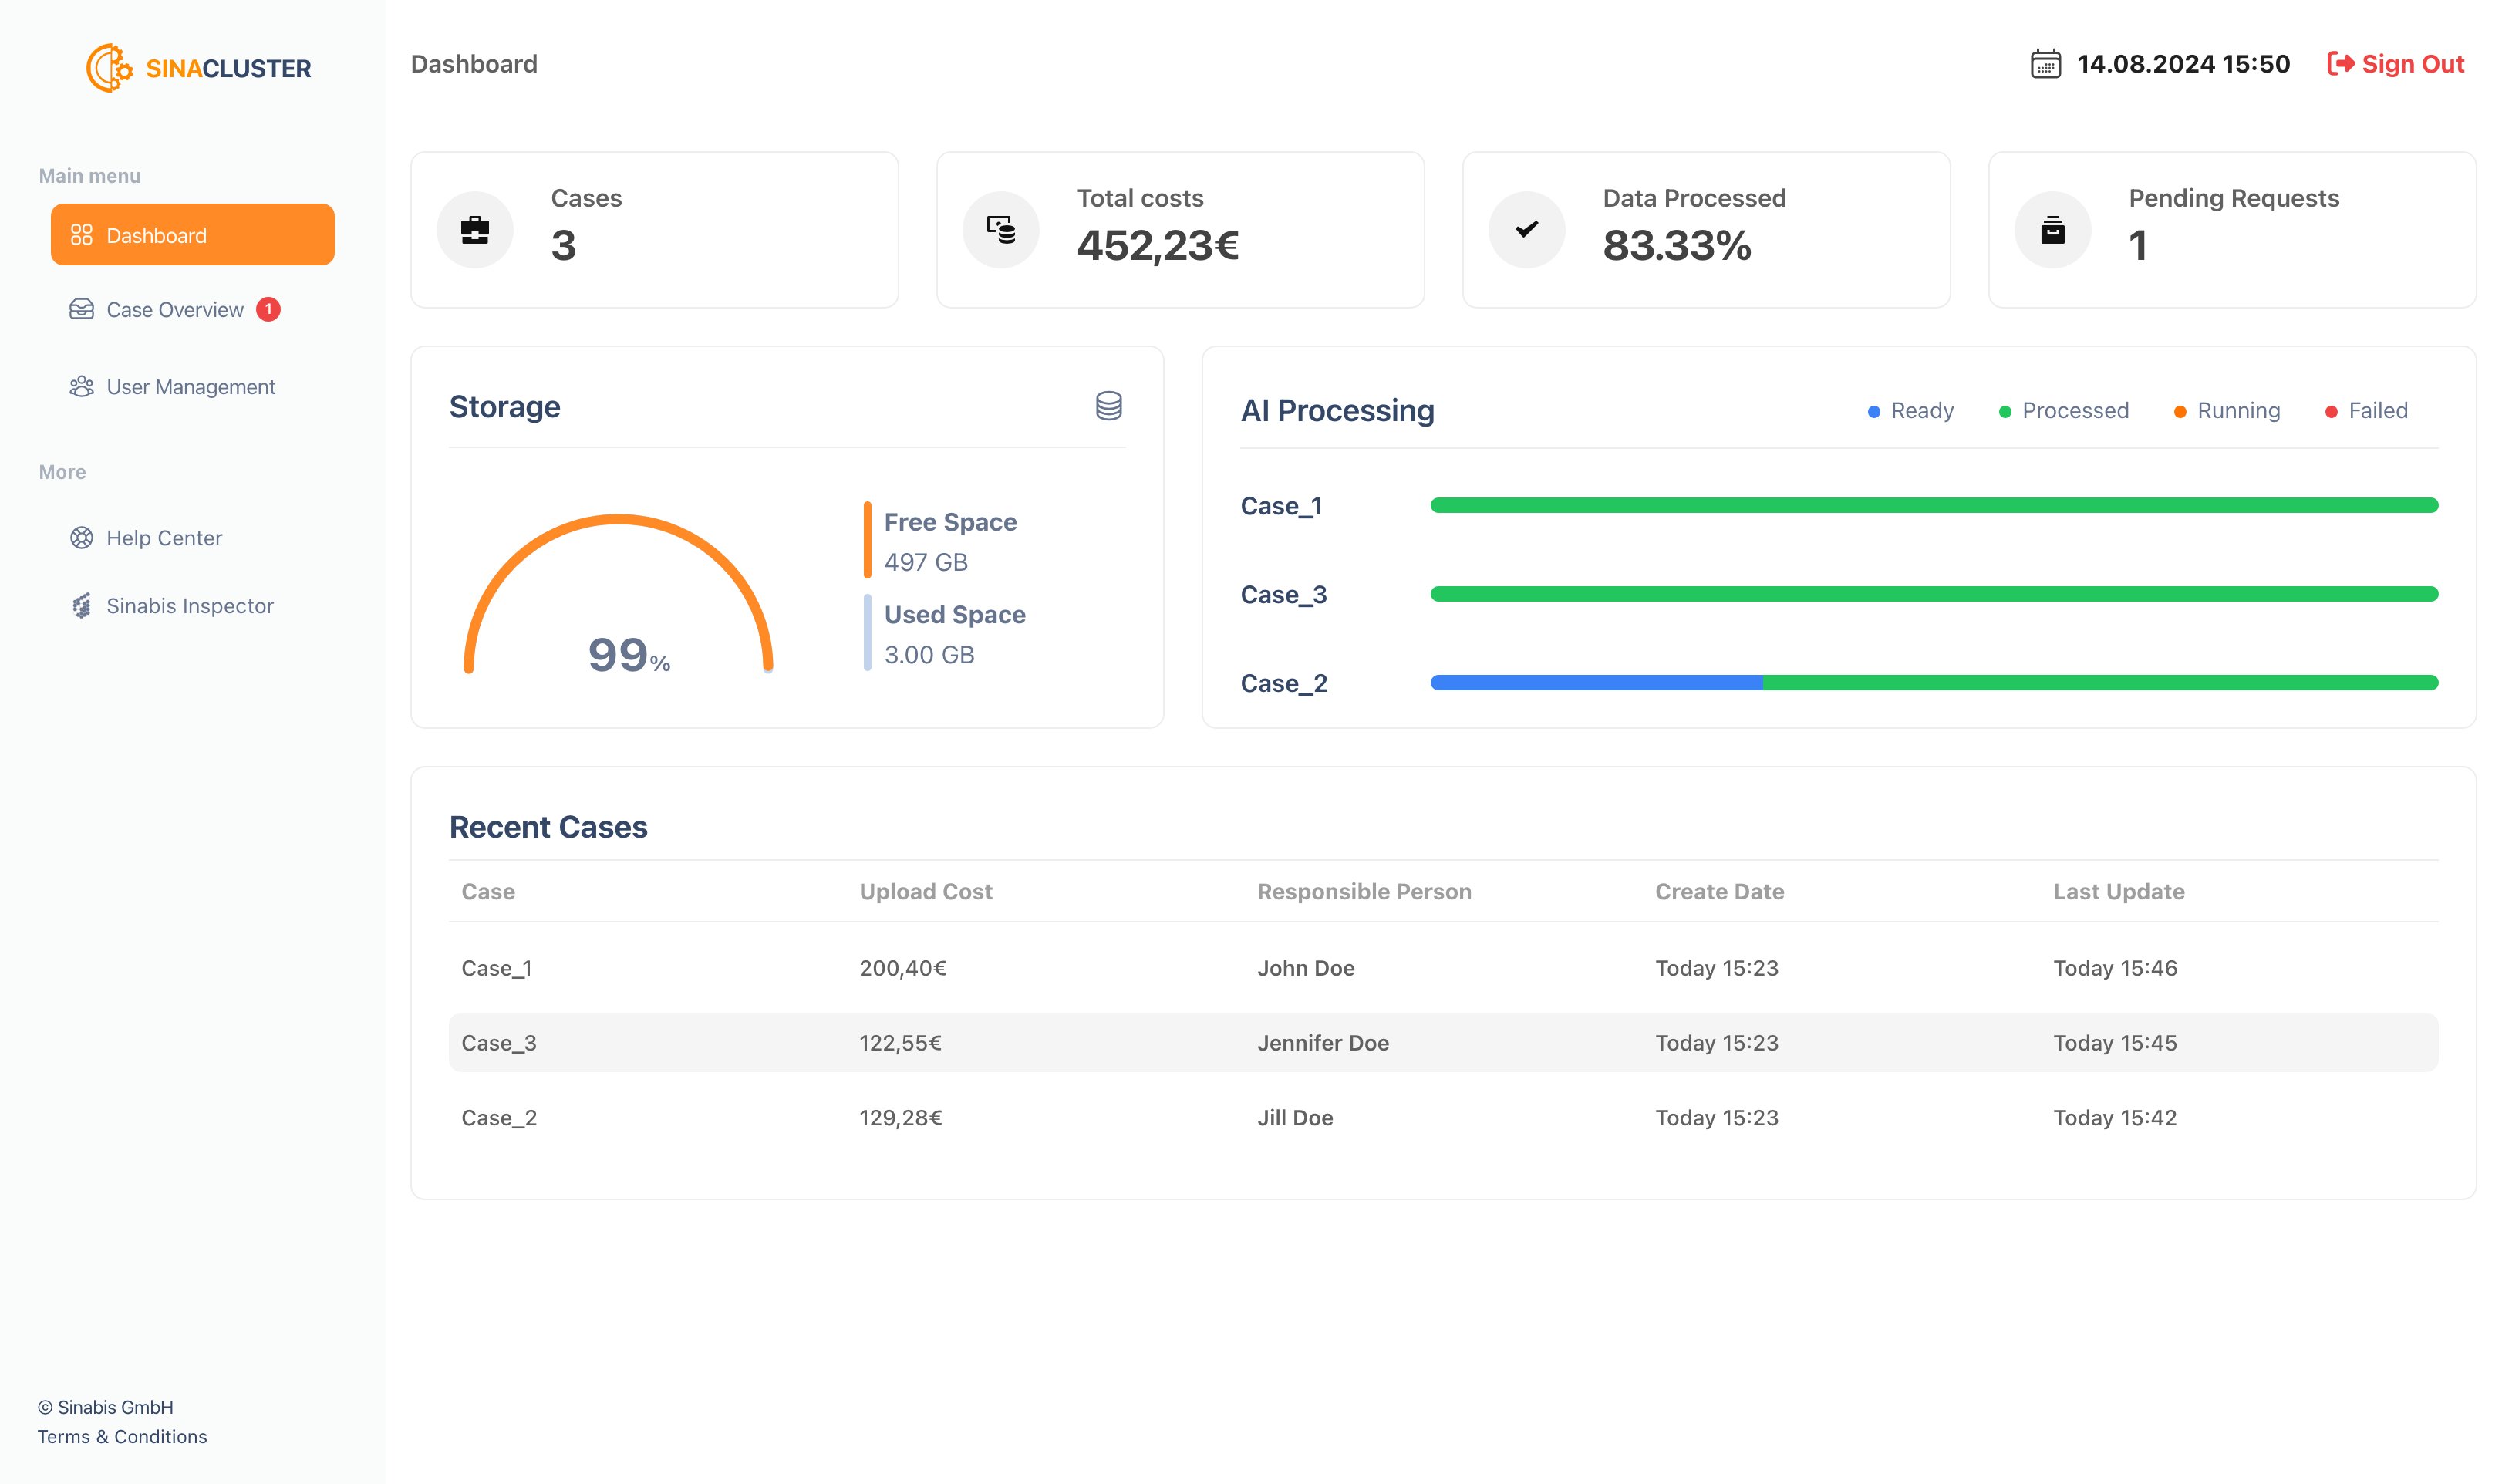Click the Sign Out button
Screen dimensions: 2502x1484
(x=2395, y=63)
